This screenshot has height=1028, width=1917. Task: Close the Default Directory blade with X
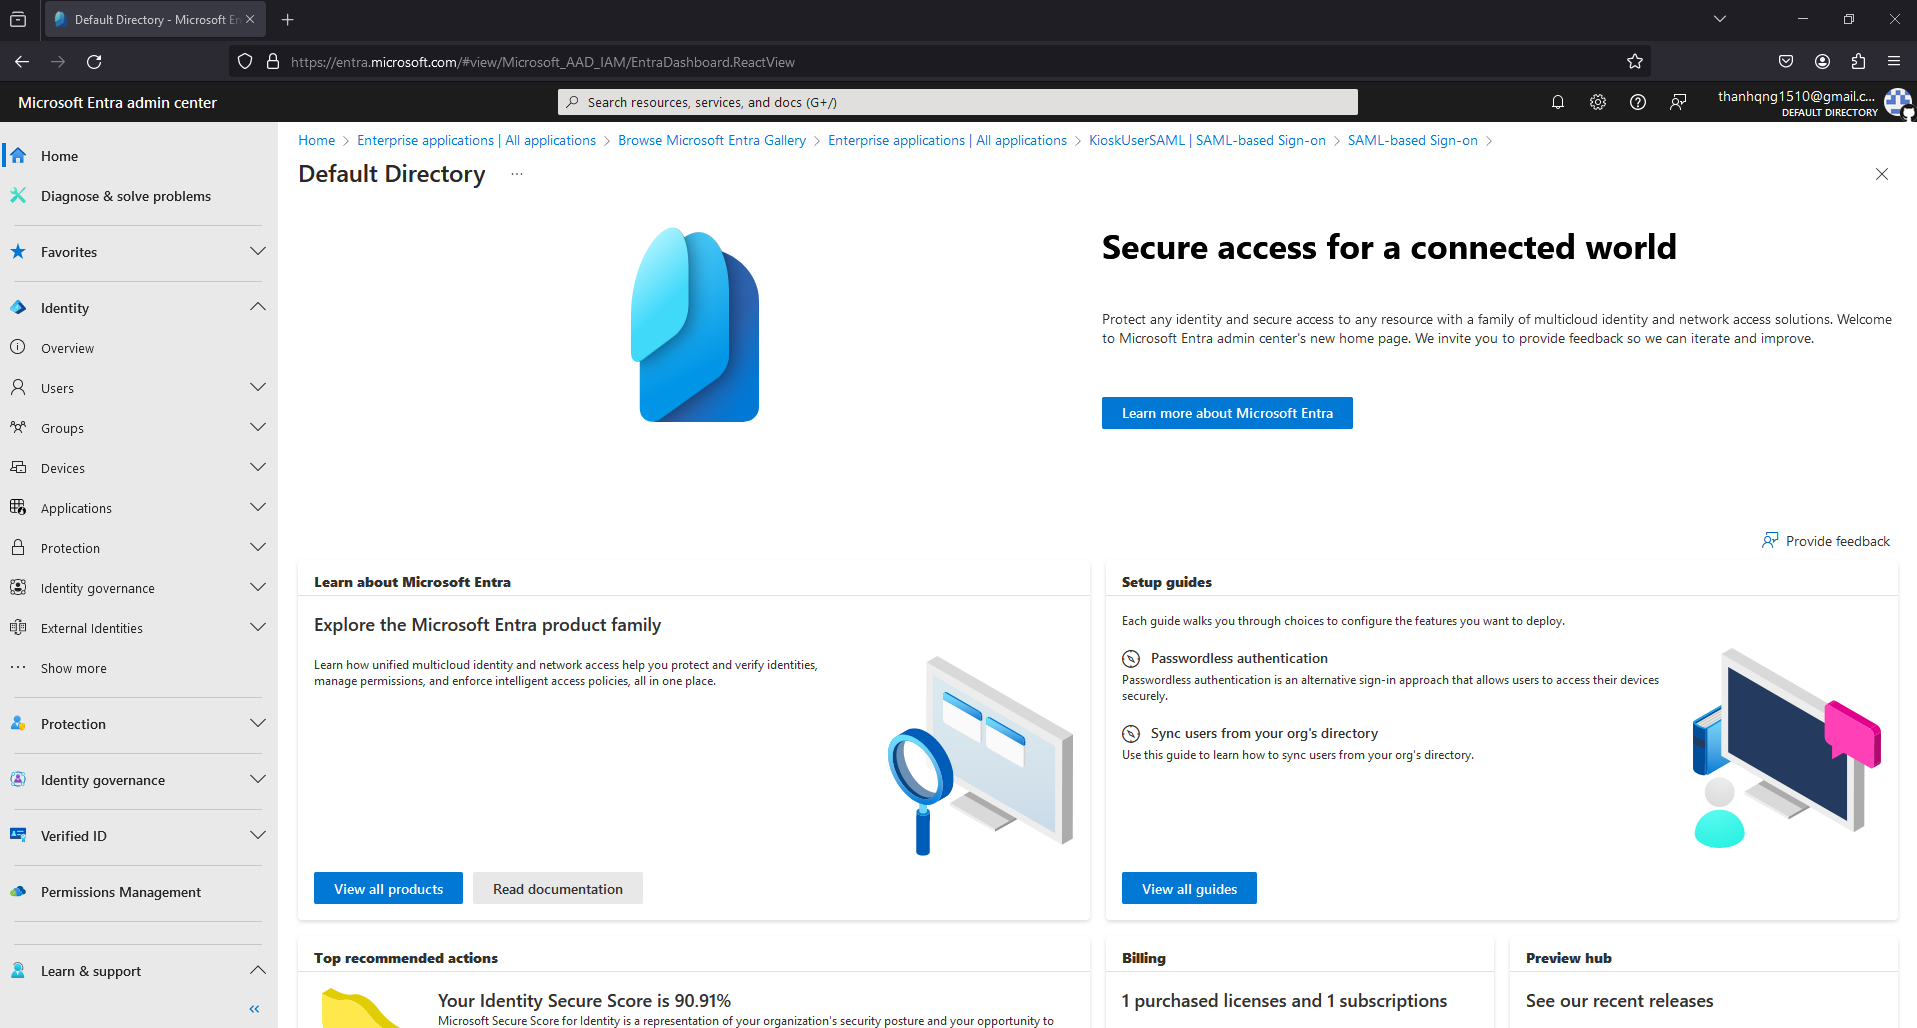click(1882, 174)
